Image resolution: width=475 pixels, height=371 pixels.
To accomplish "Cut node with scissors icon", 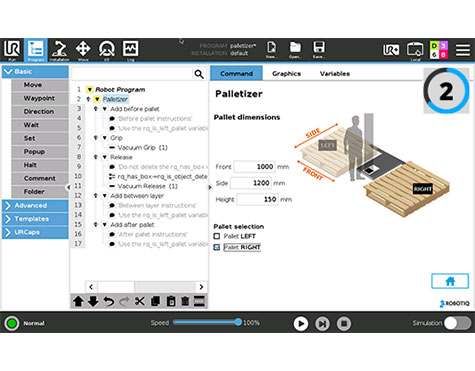I will tap(140, 301).
